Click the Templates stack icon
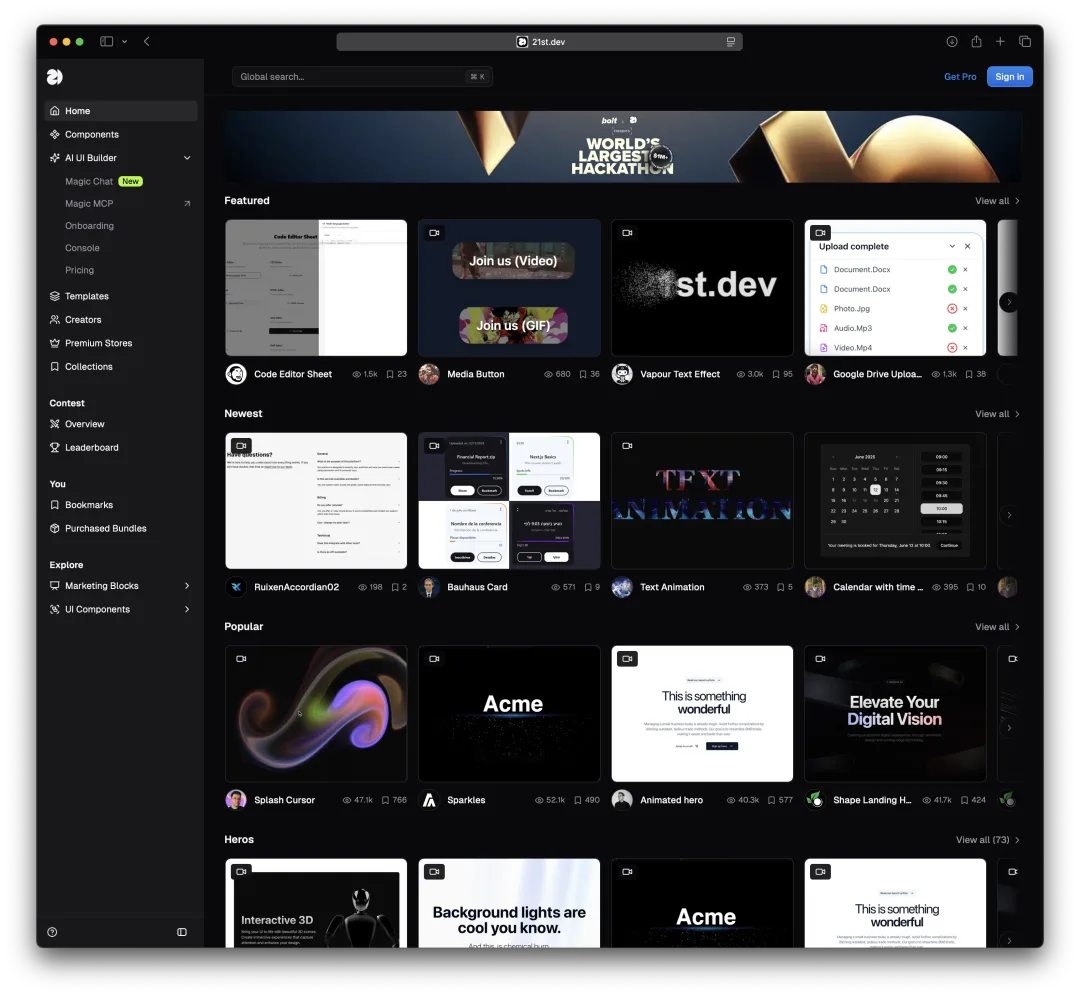This screenshot has height=996, width=1080. click(x=54, y=296)
